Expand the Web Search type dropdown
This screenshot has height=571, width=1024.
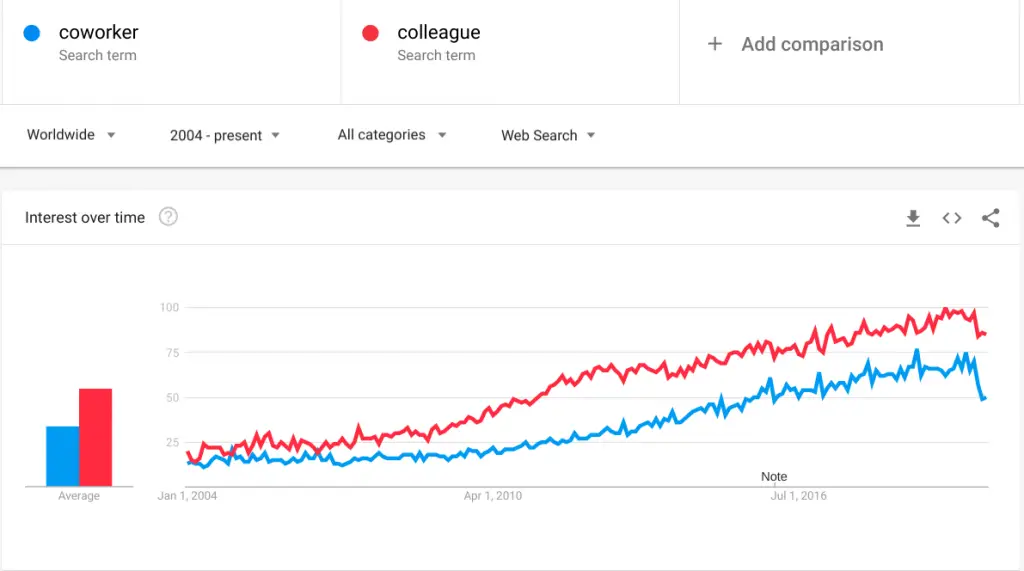click(x=548, y=135)
